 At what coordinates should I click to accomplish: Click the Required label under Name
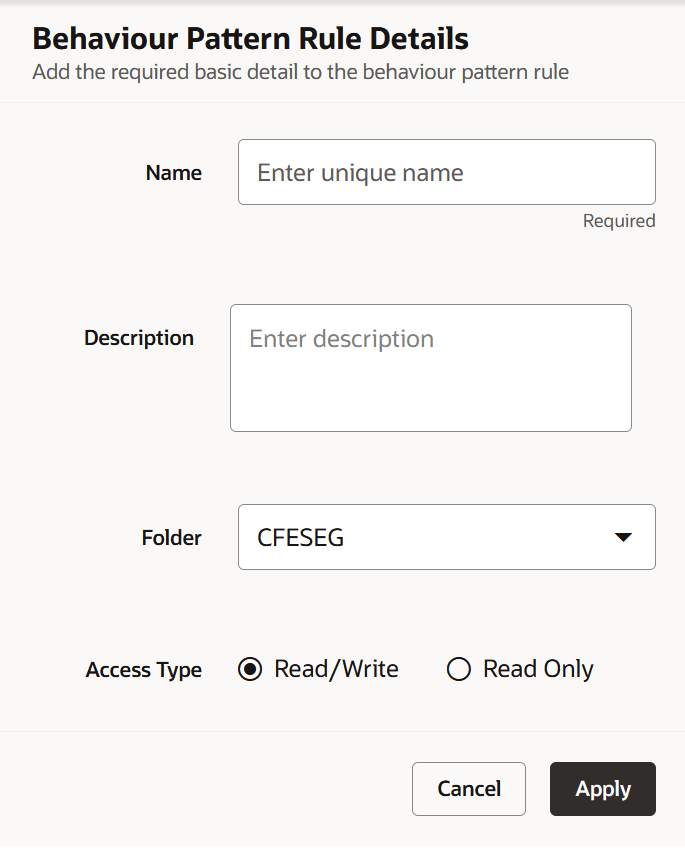[x=618, y=220]
